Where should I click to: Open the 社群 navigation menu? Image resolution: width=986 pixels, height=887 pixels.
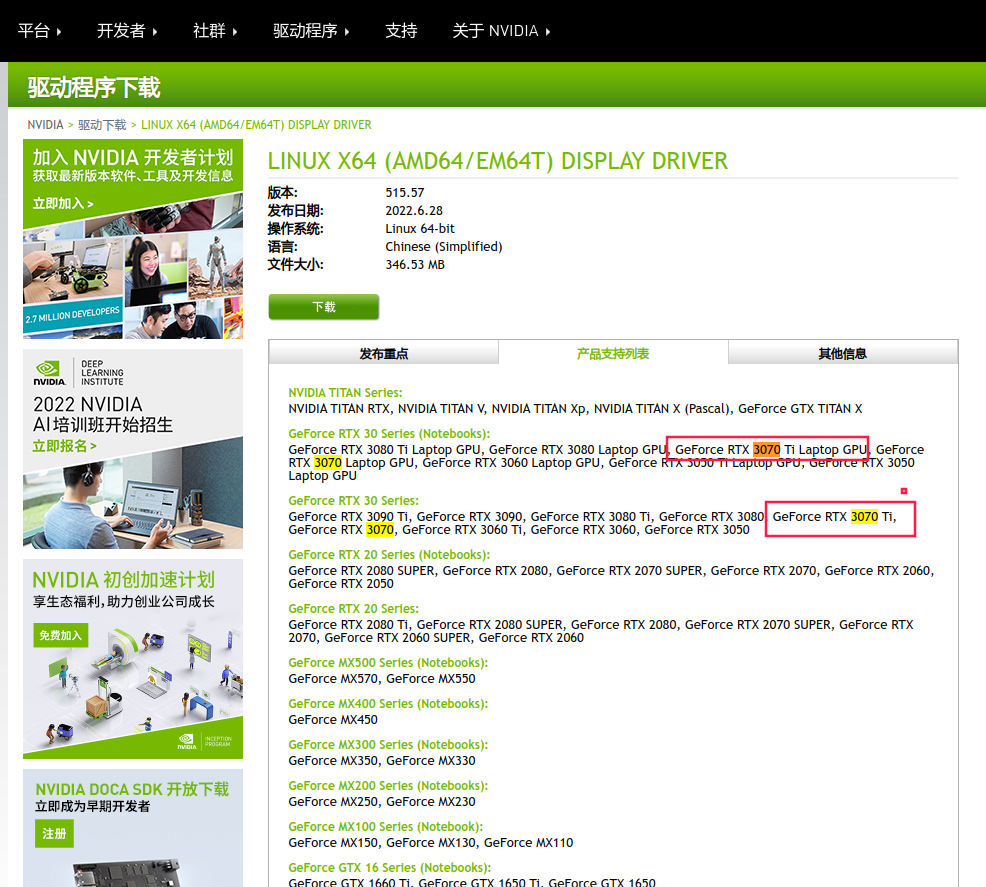(215, 31)
